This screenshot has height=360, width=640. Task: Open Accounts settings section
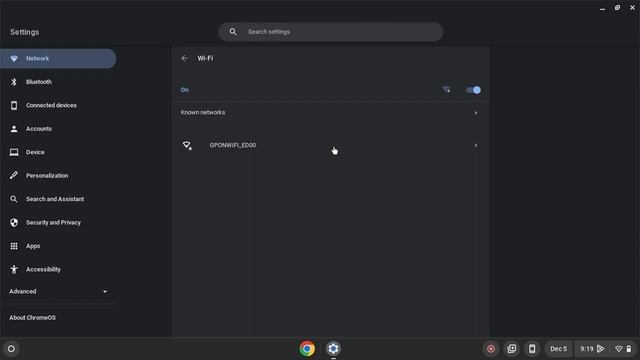point(58,129)
